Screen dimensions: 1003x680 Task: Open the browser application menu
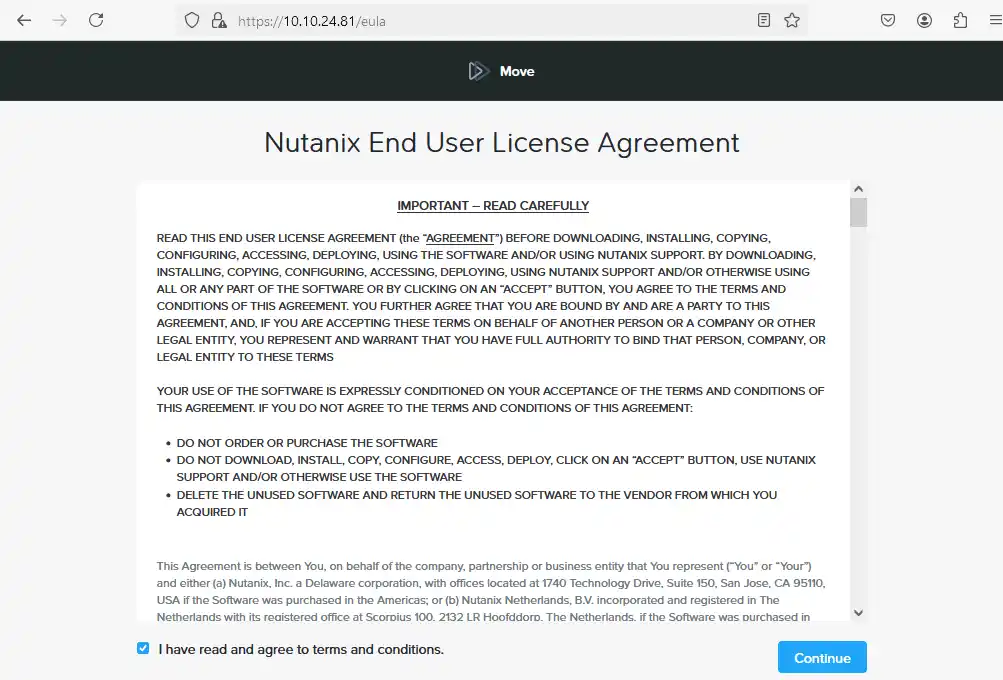click(x=995, y=20)
